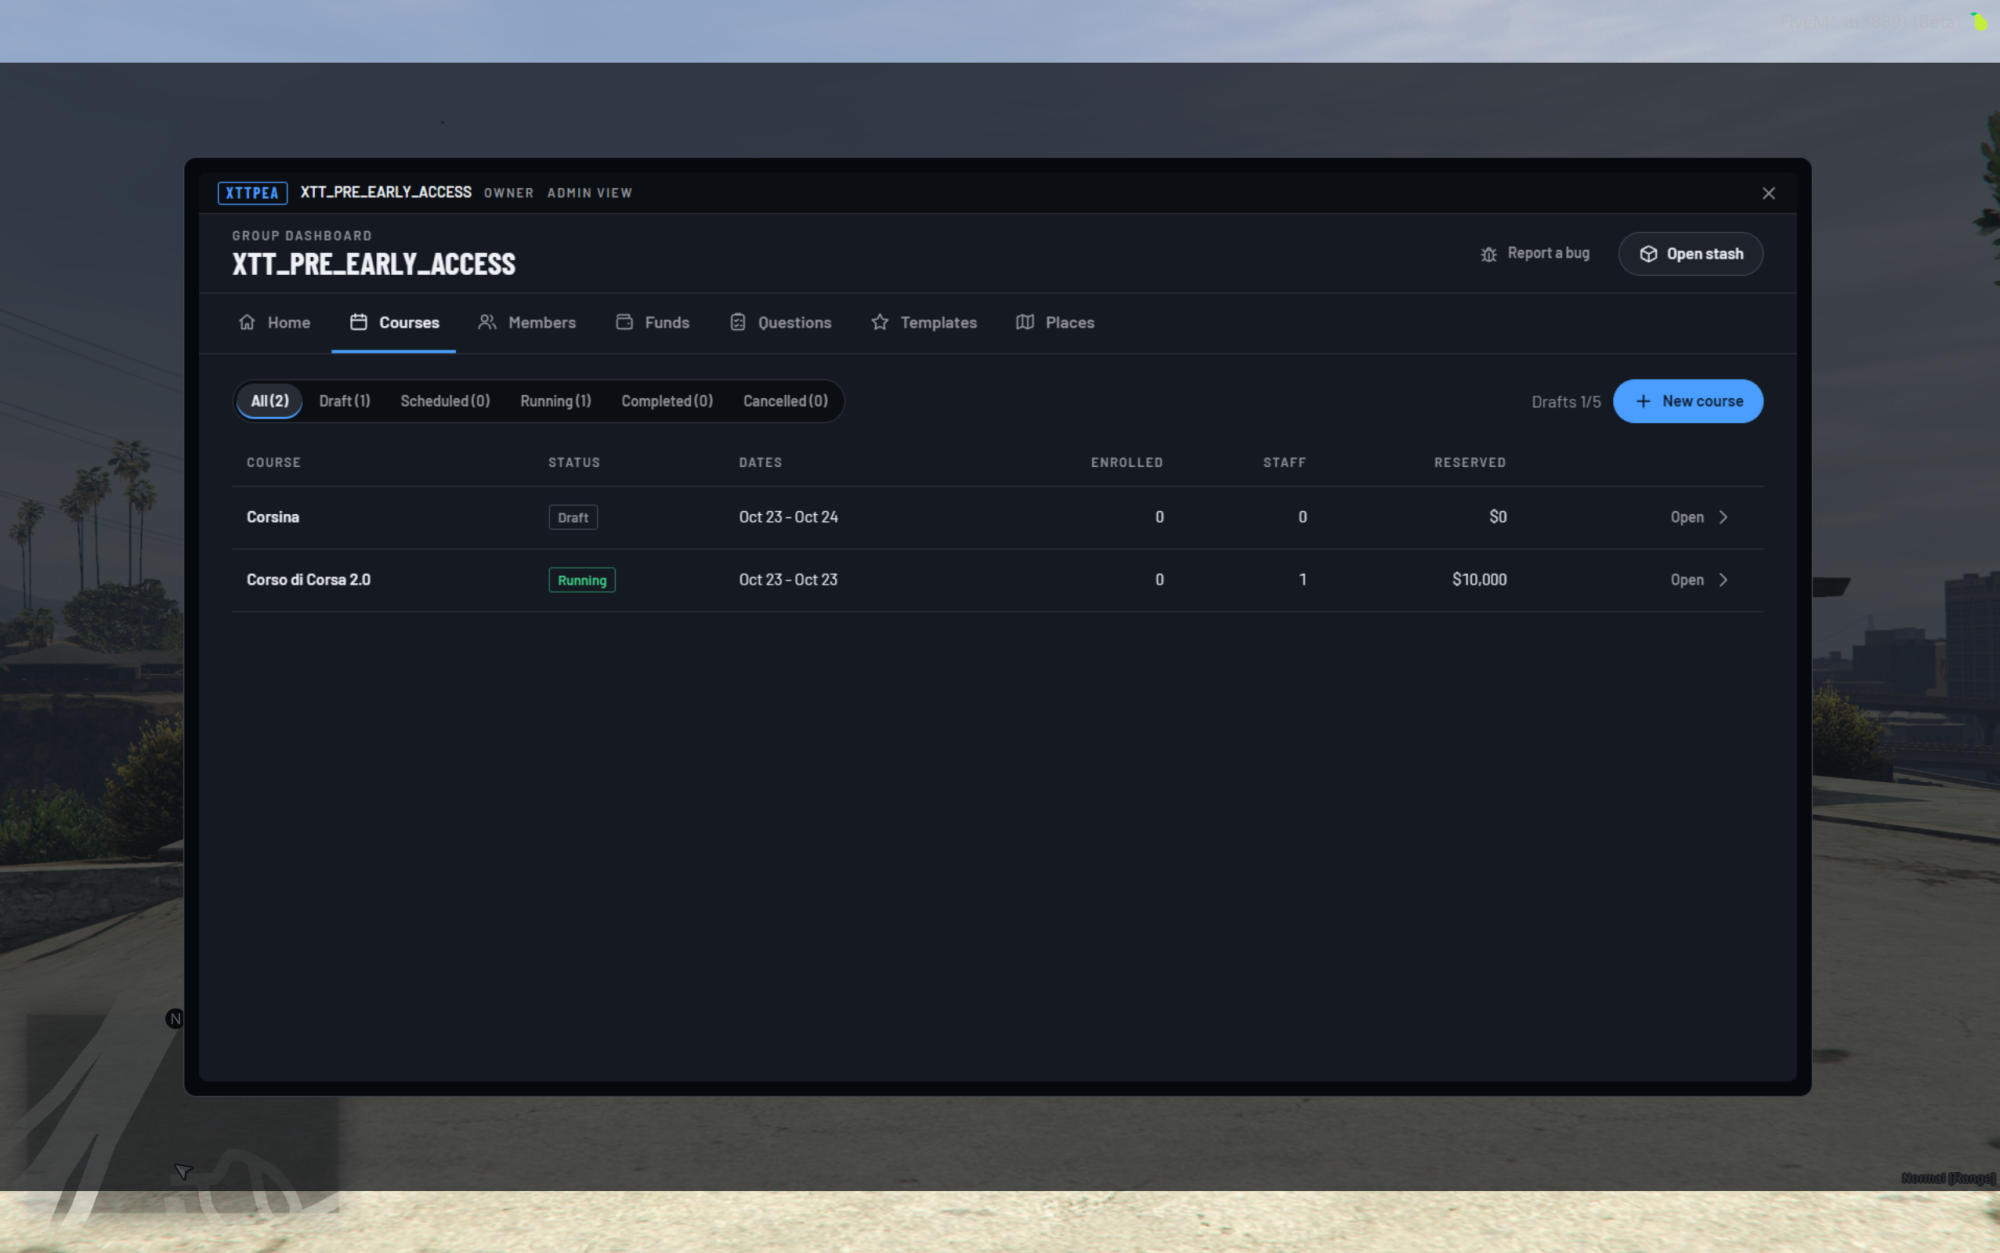Switch to the Home tab

pyautogui.click(x=274, y=322)
